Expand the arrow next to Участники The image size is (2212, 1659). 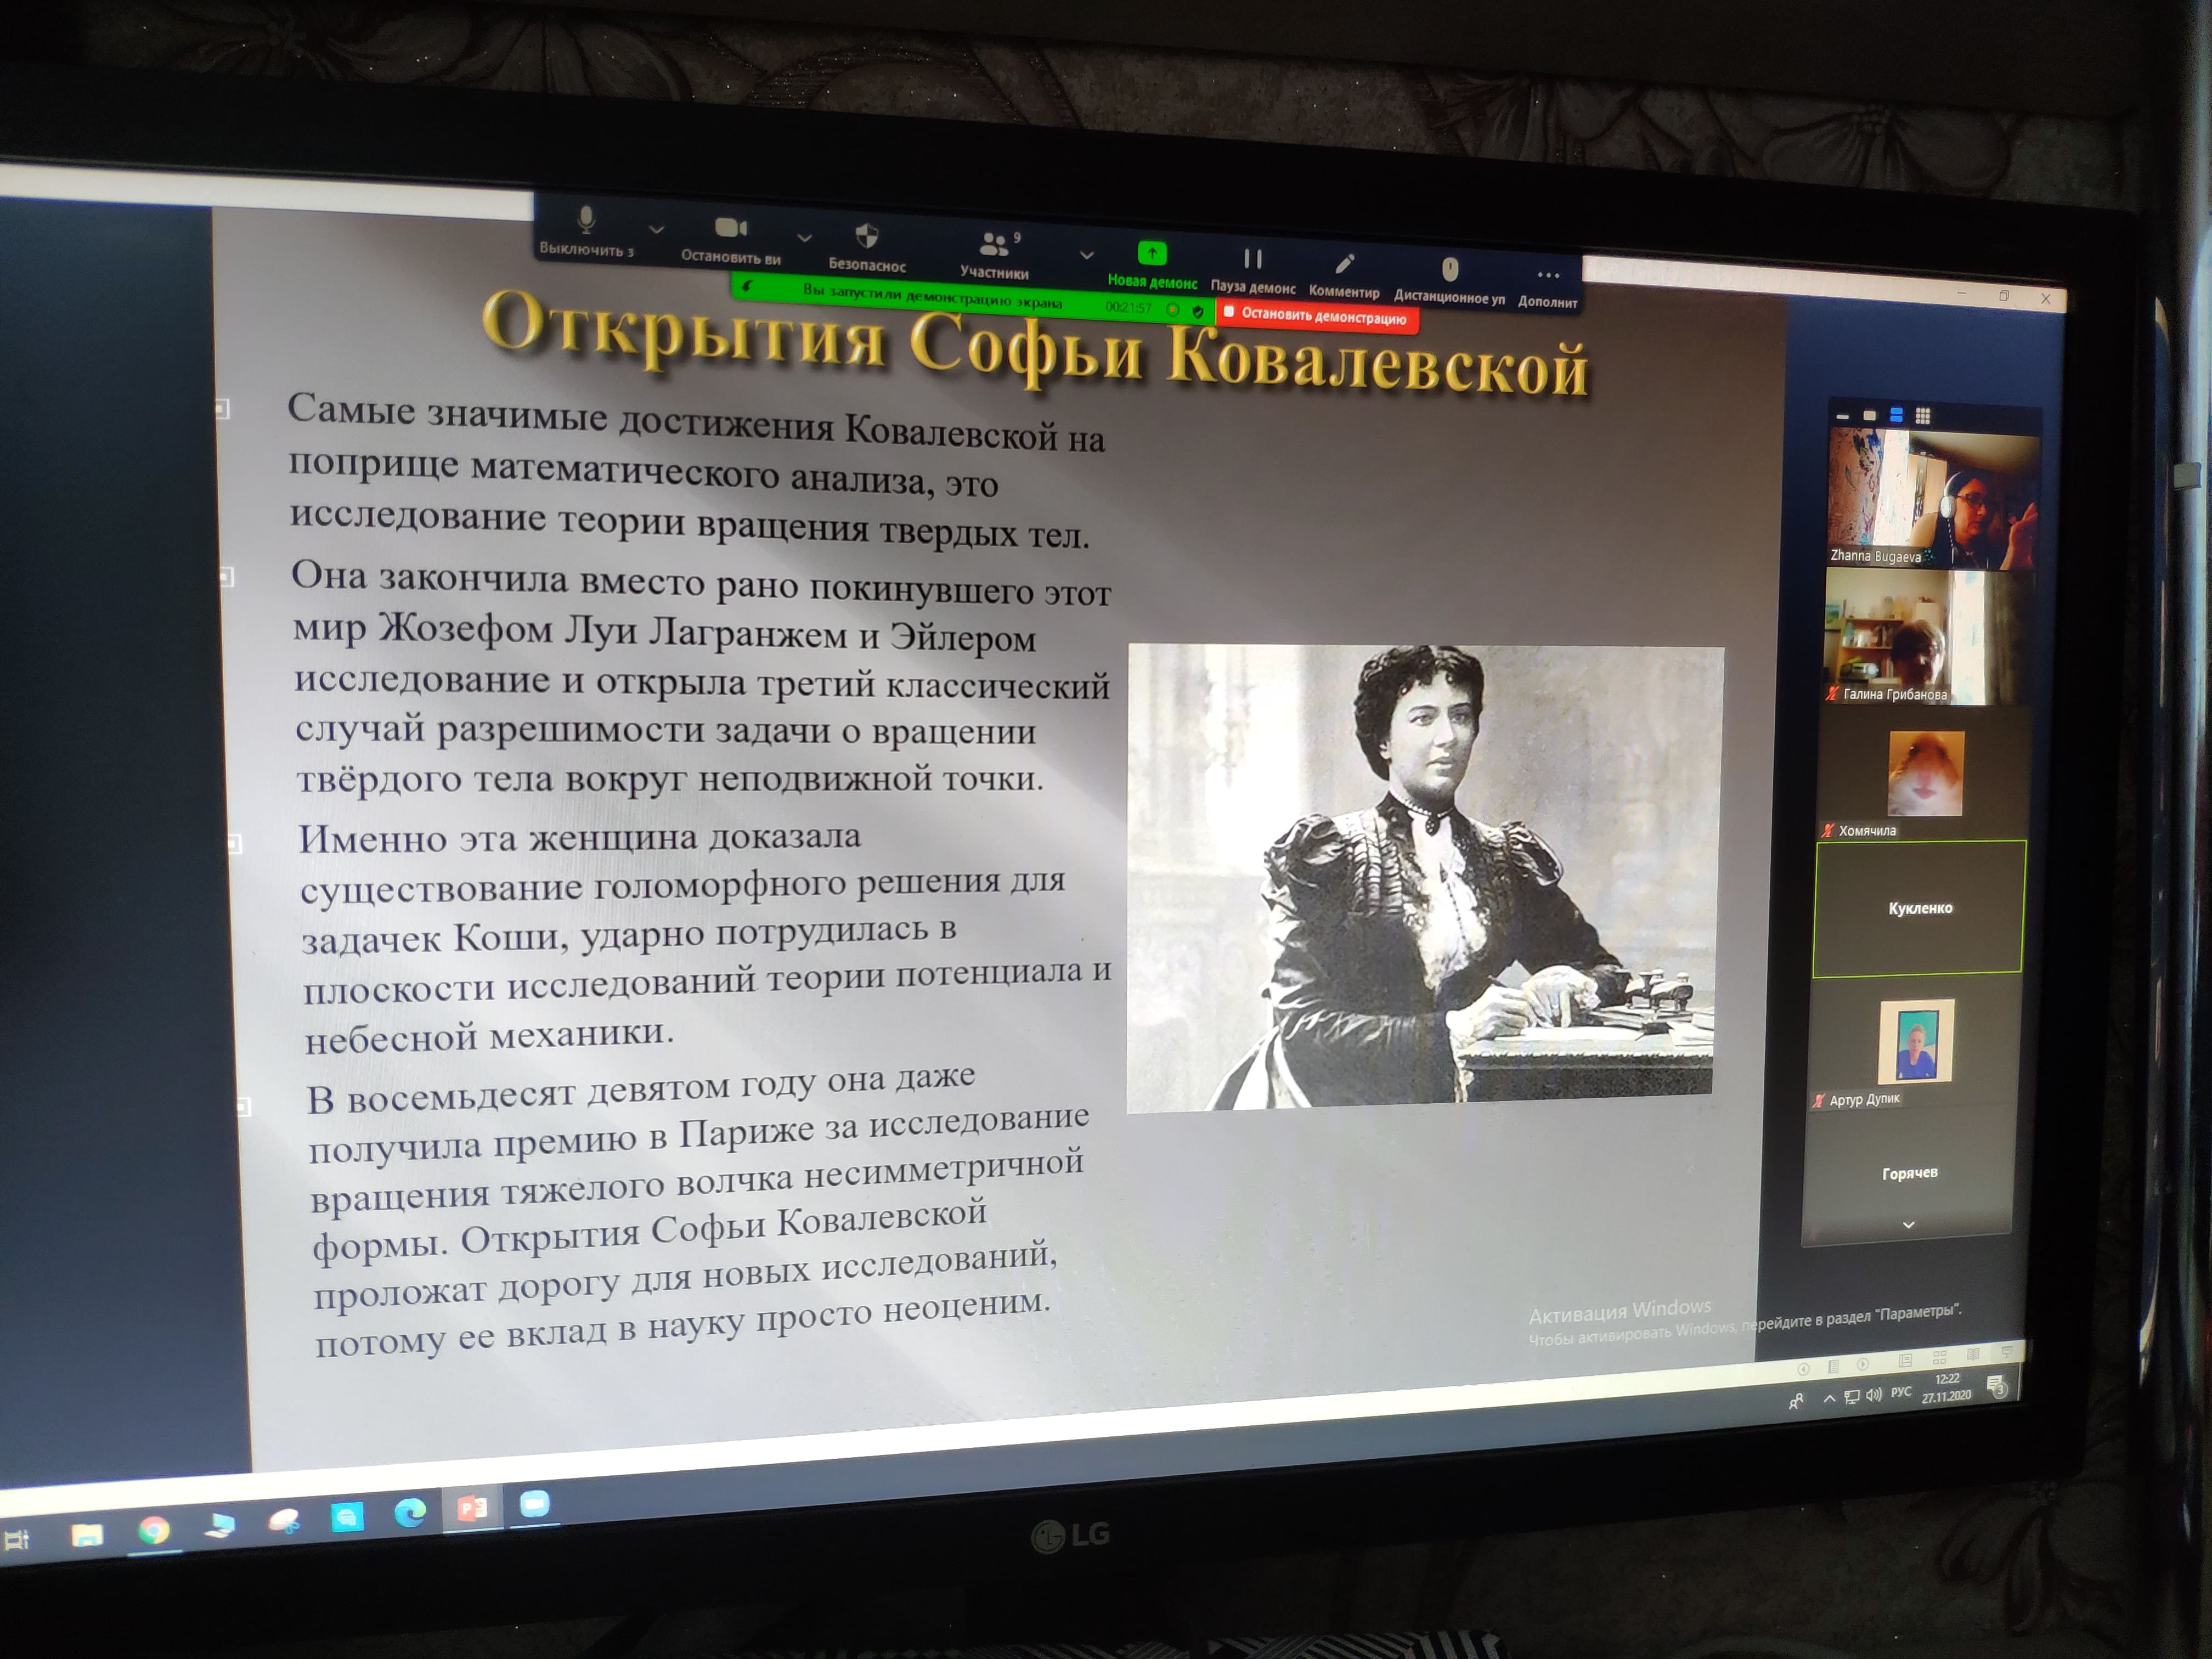click(1086, 256)
